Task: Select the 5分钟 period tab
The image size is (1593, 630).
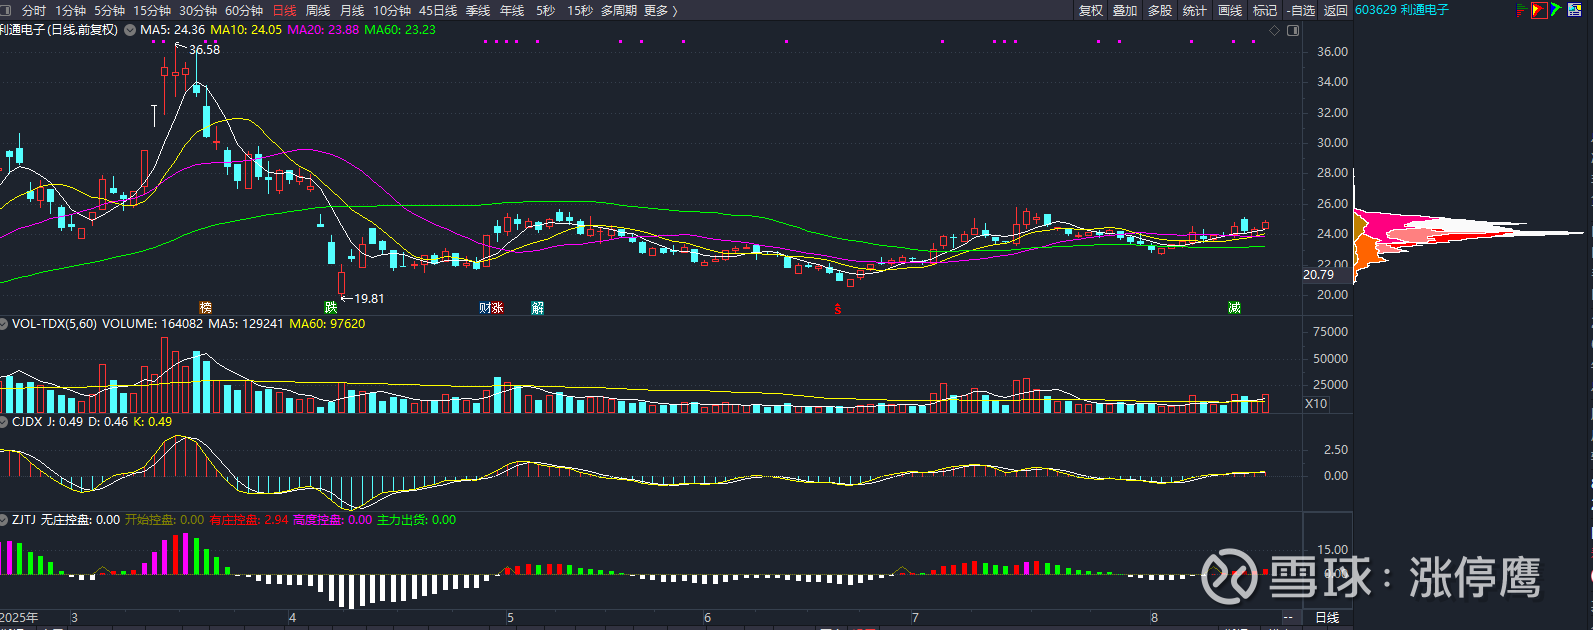Action: click(109, 10)
